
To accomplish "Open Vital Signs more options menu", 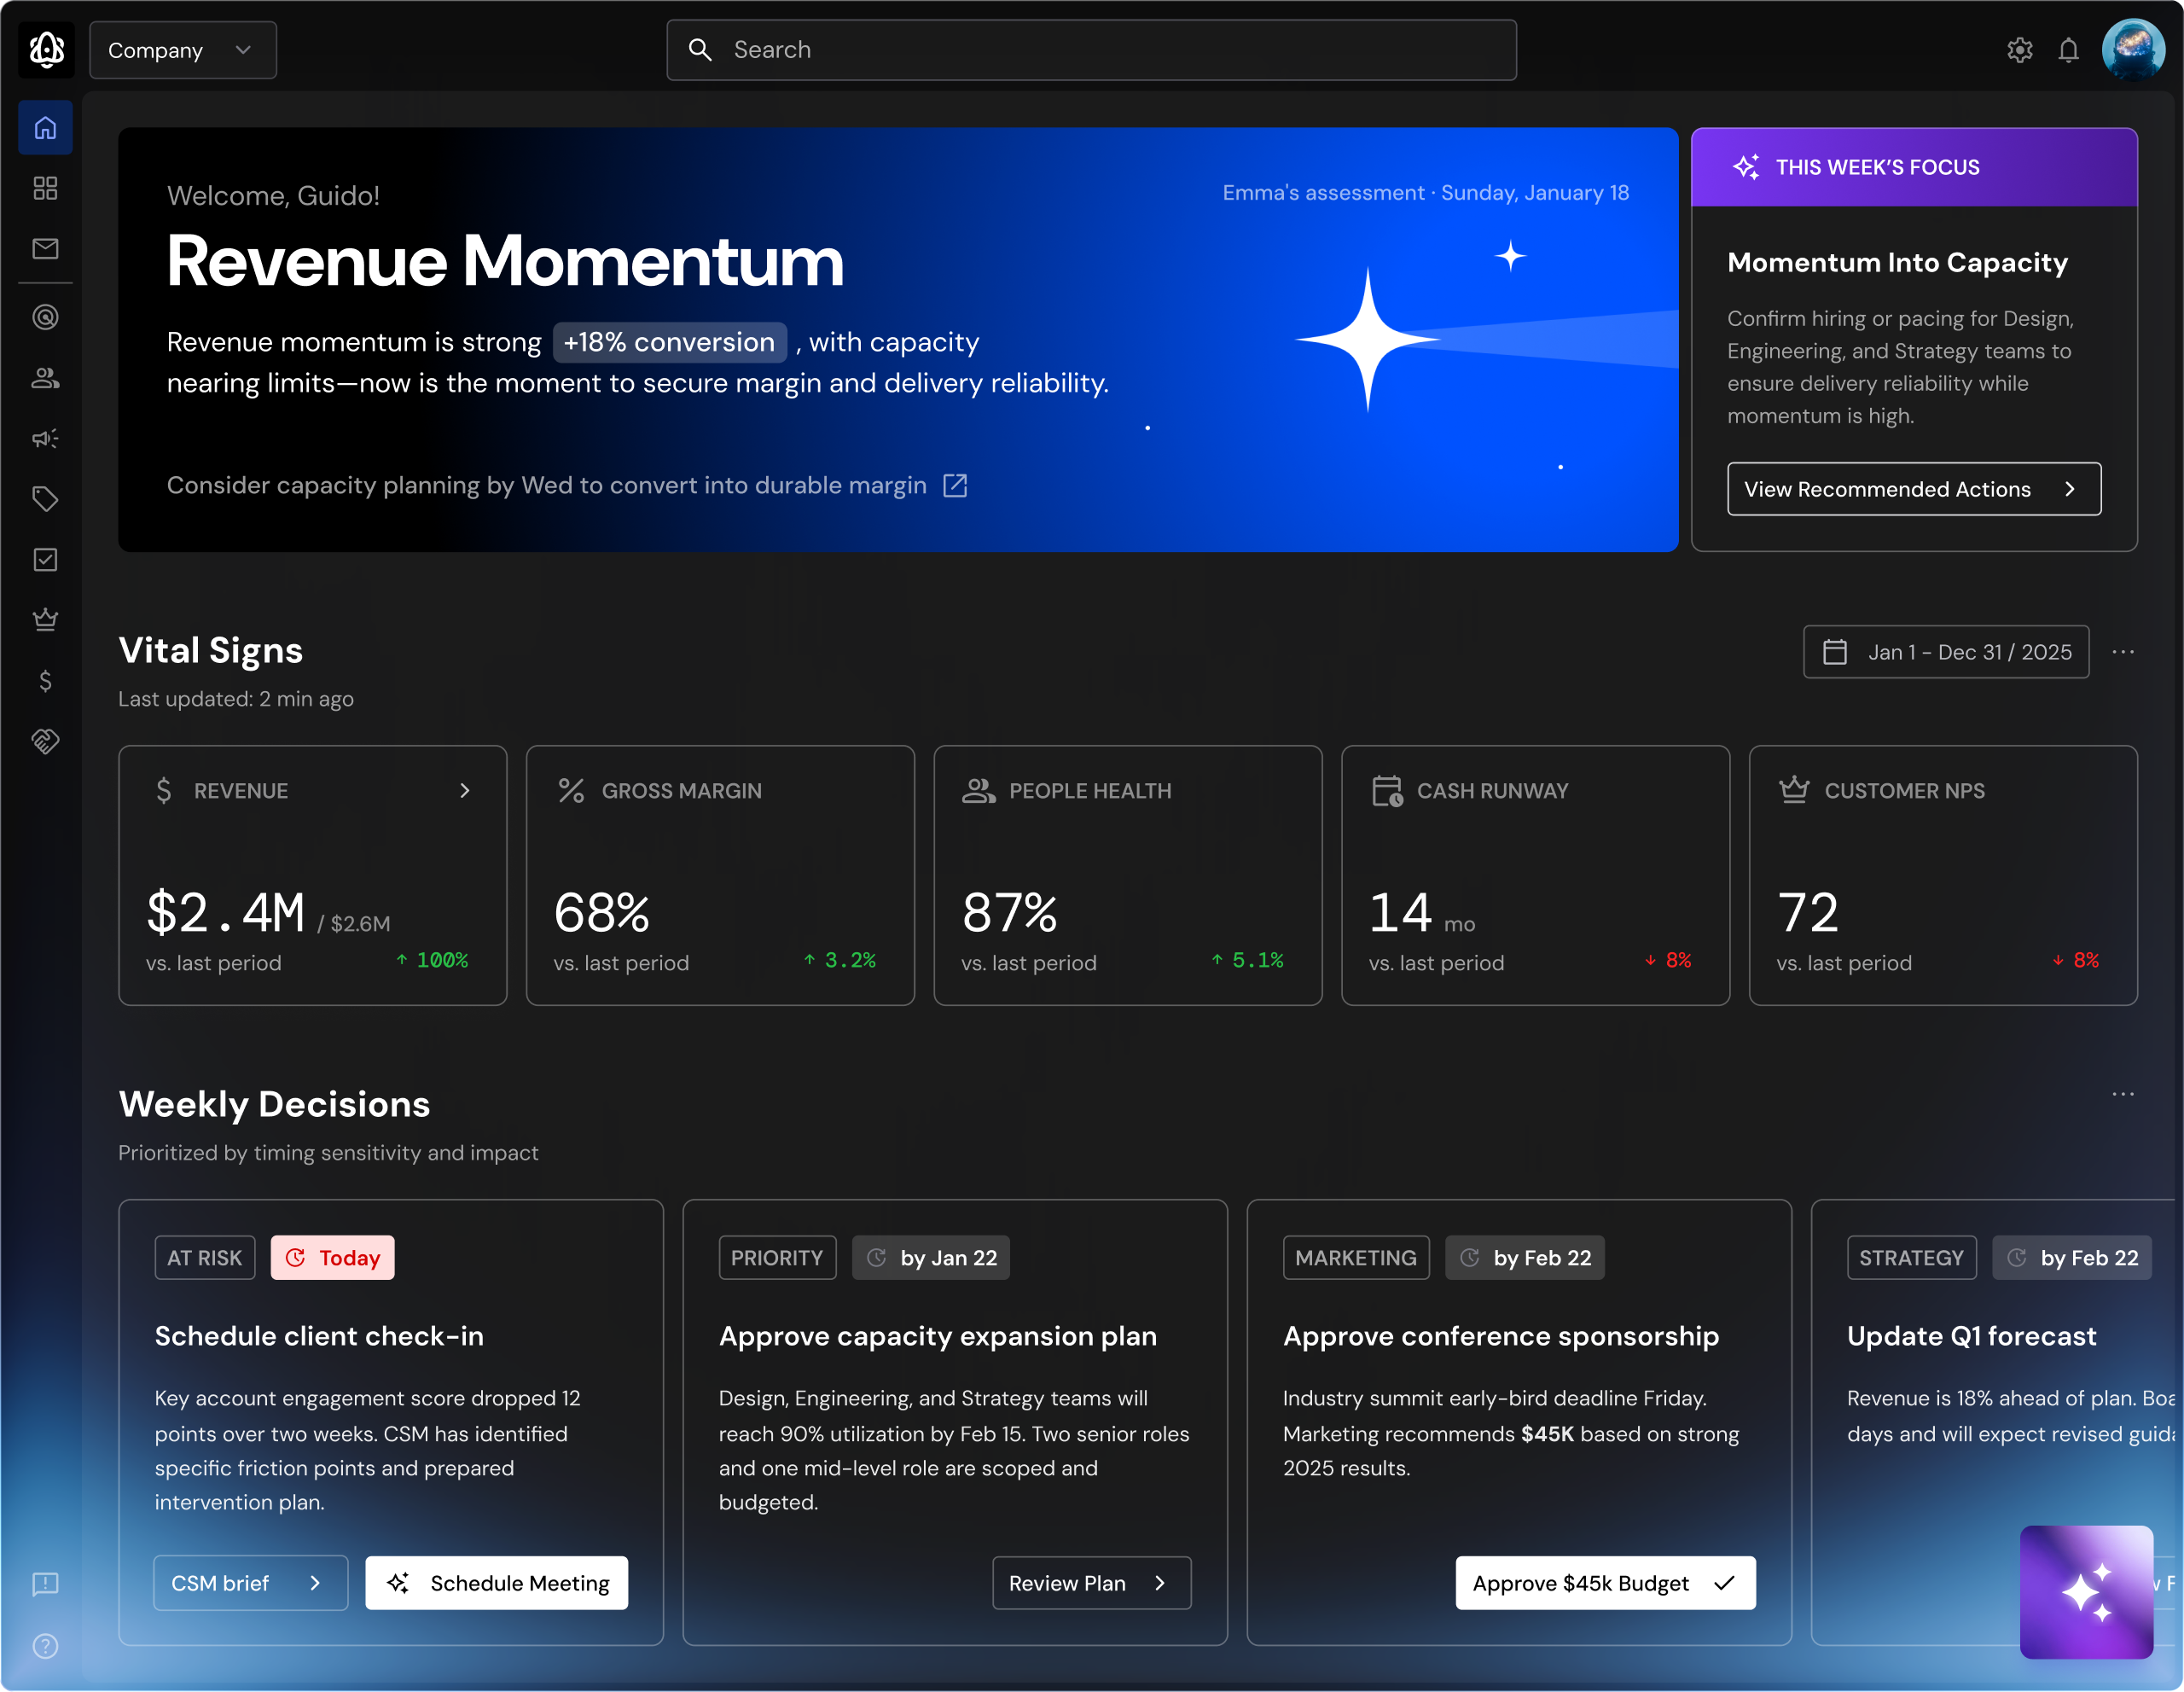I will [2123, 652].
